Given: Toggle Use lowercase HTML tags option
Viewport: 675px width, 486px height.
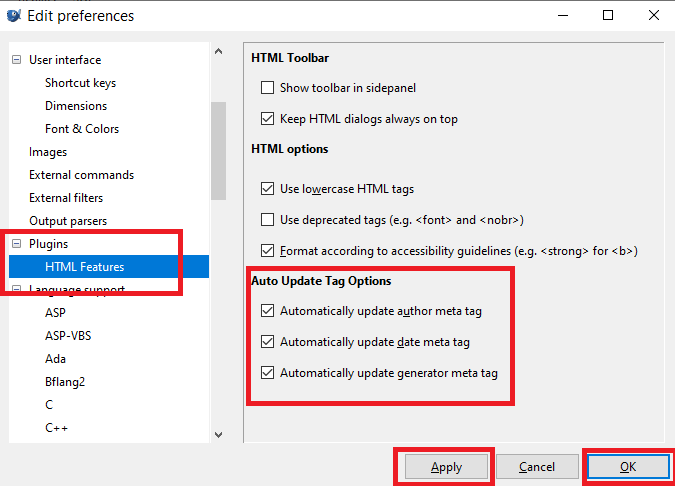Looking at the screenshot, I should click(267, 188).
